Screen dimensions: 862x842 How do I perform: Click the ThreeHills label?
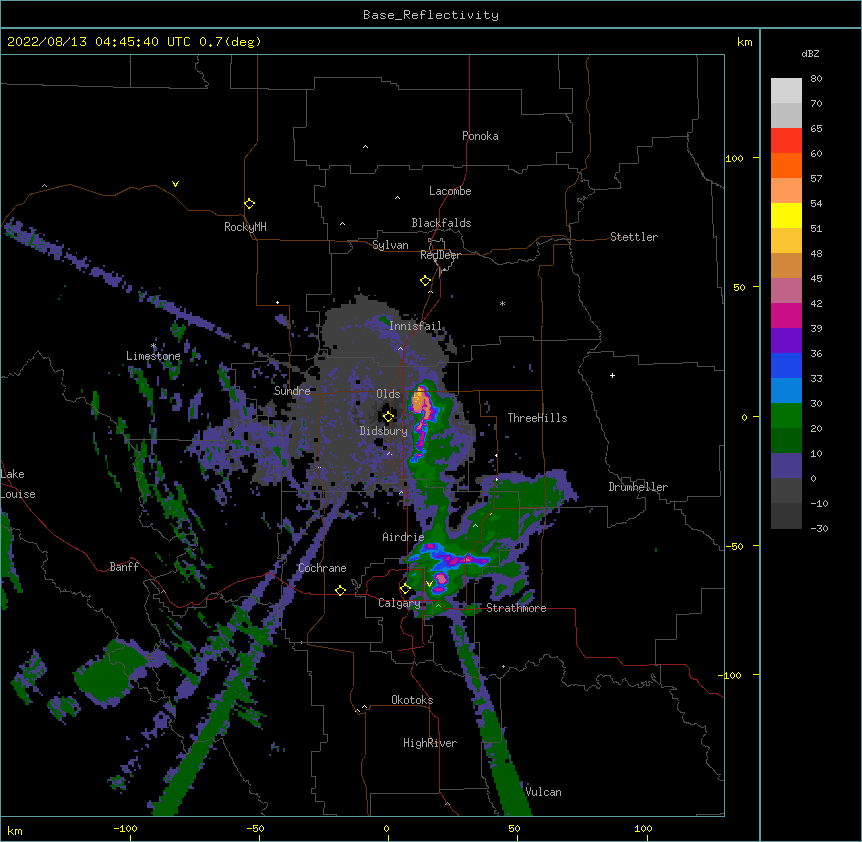[537, 418]
